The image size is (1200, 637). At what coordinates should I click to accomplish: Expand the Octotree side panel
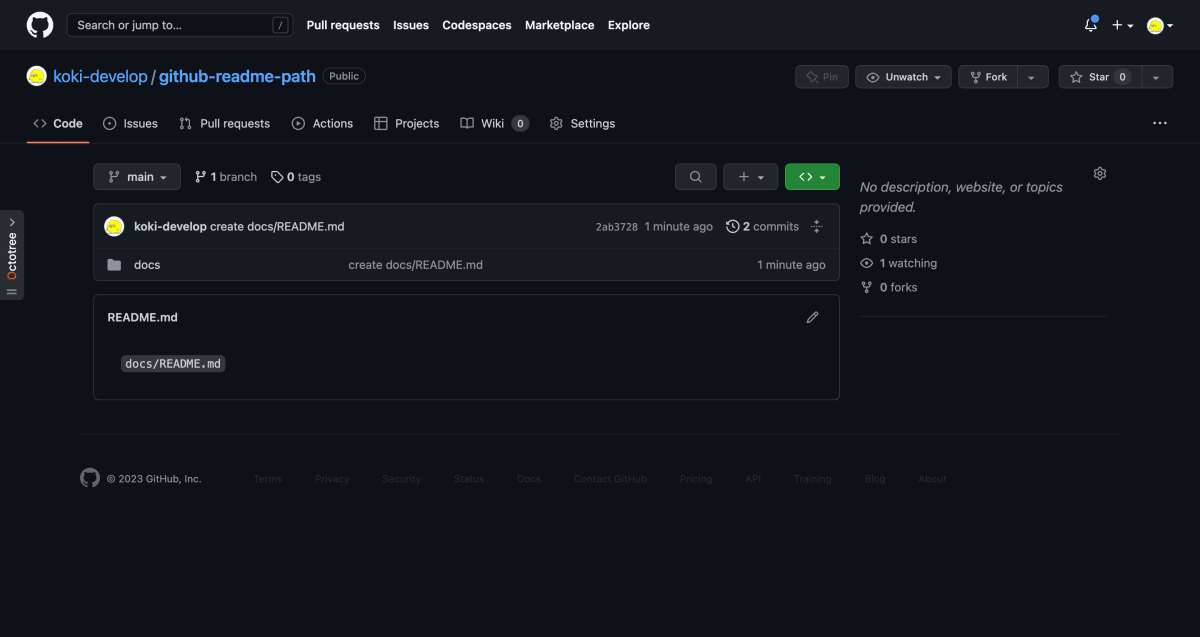click(x=12, y=255)
